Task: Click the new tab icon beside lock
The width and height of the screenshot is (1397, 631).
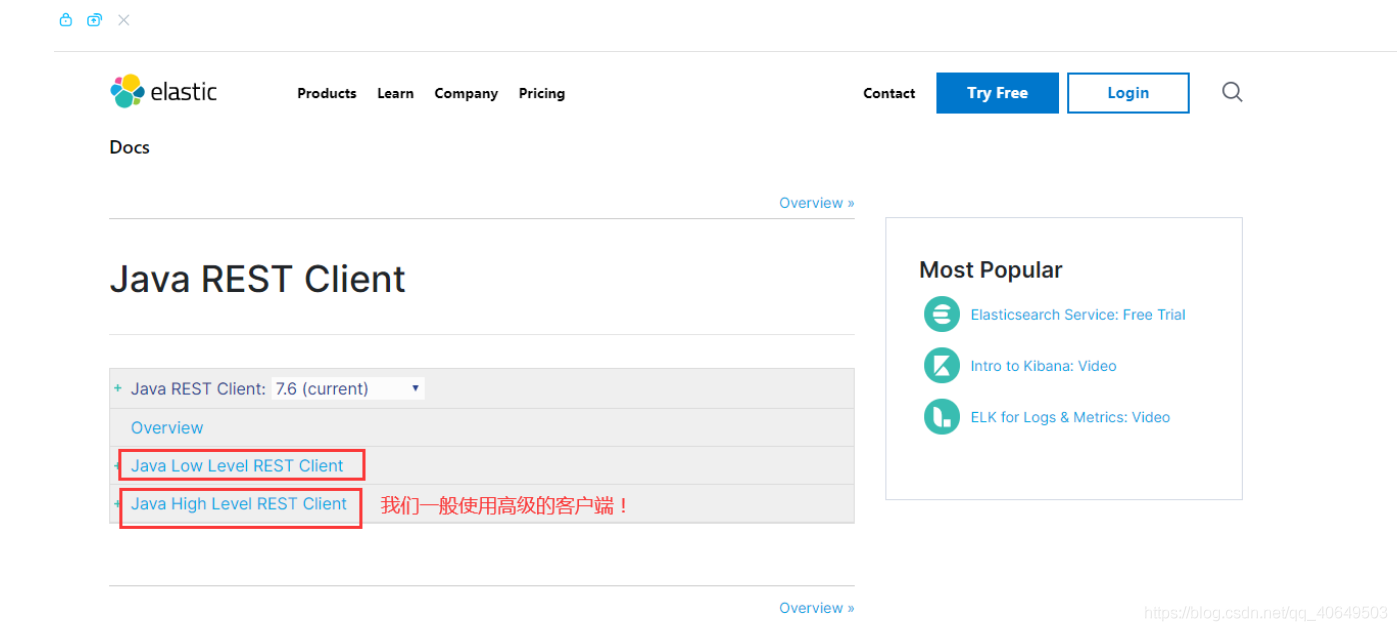Action: pyautogui.click(x=94, y=19)
